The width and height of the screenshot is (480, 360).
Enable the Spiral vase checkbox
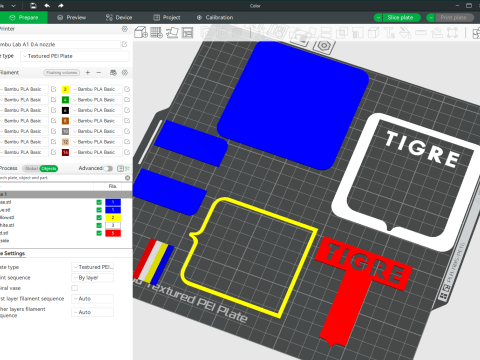pos(74,288)
